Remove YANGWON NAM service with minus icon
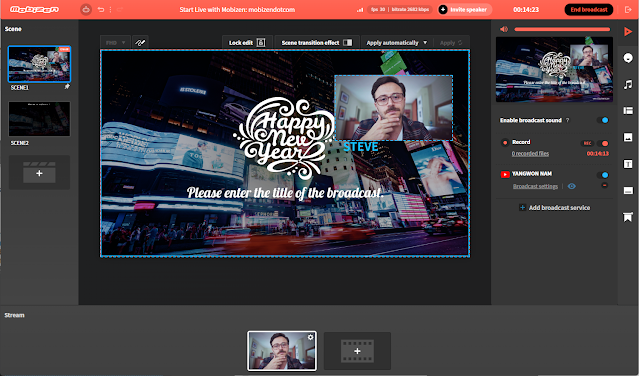Viewport: 639px width, 376px height. [x=605, y=185]
